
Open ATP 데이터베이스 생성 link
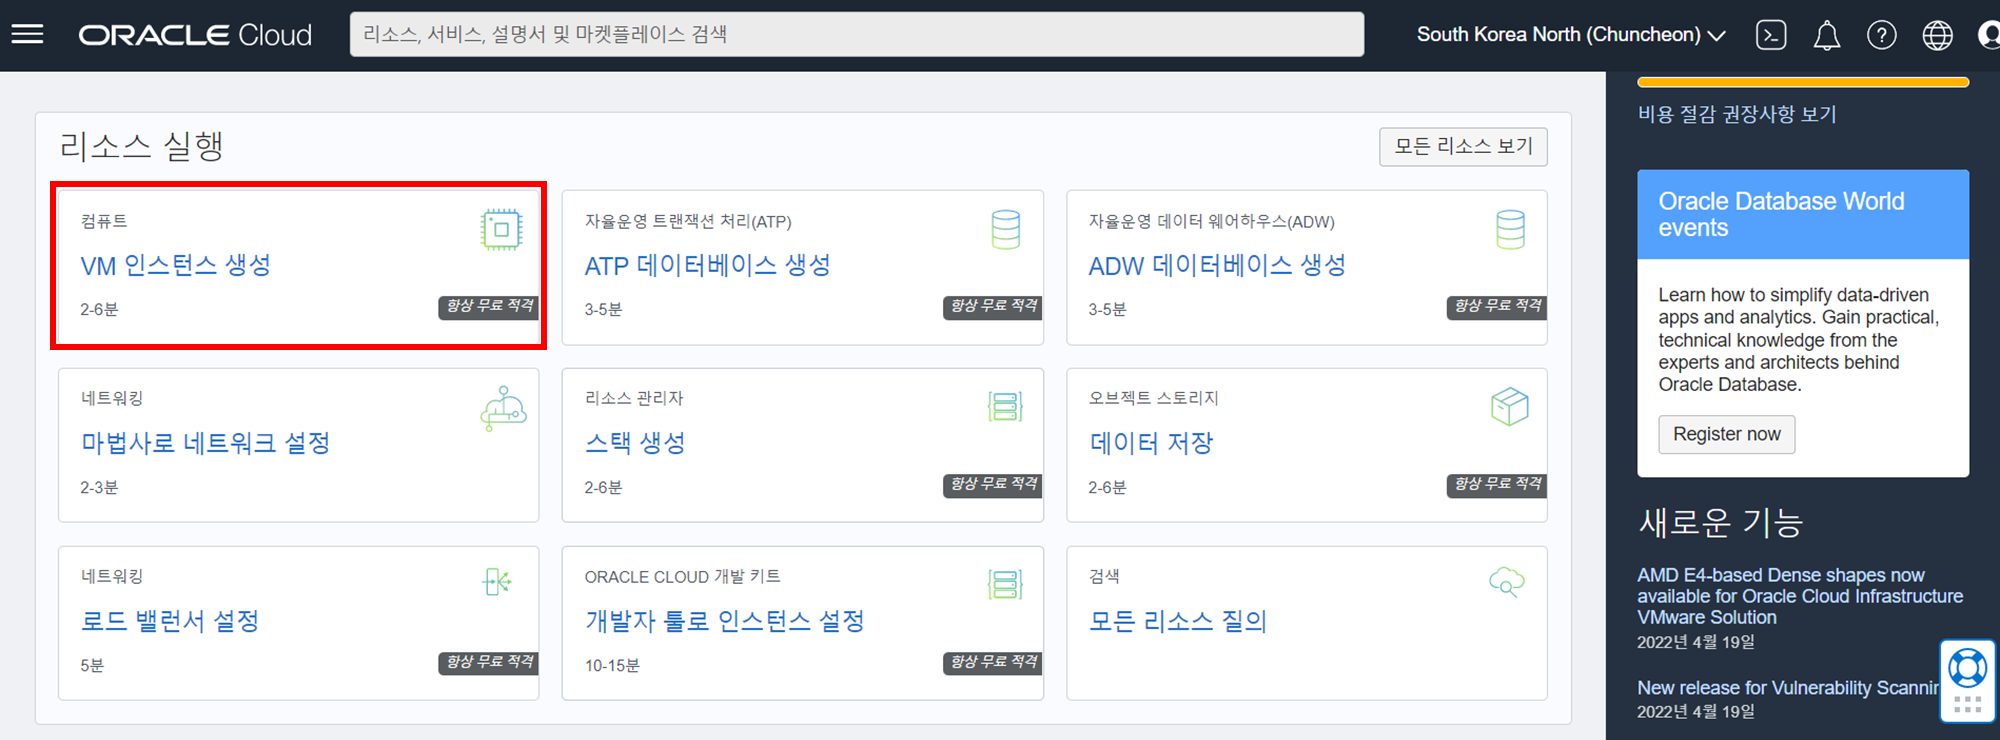(707, 266)
